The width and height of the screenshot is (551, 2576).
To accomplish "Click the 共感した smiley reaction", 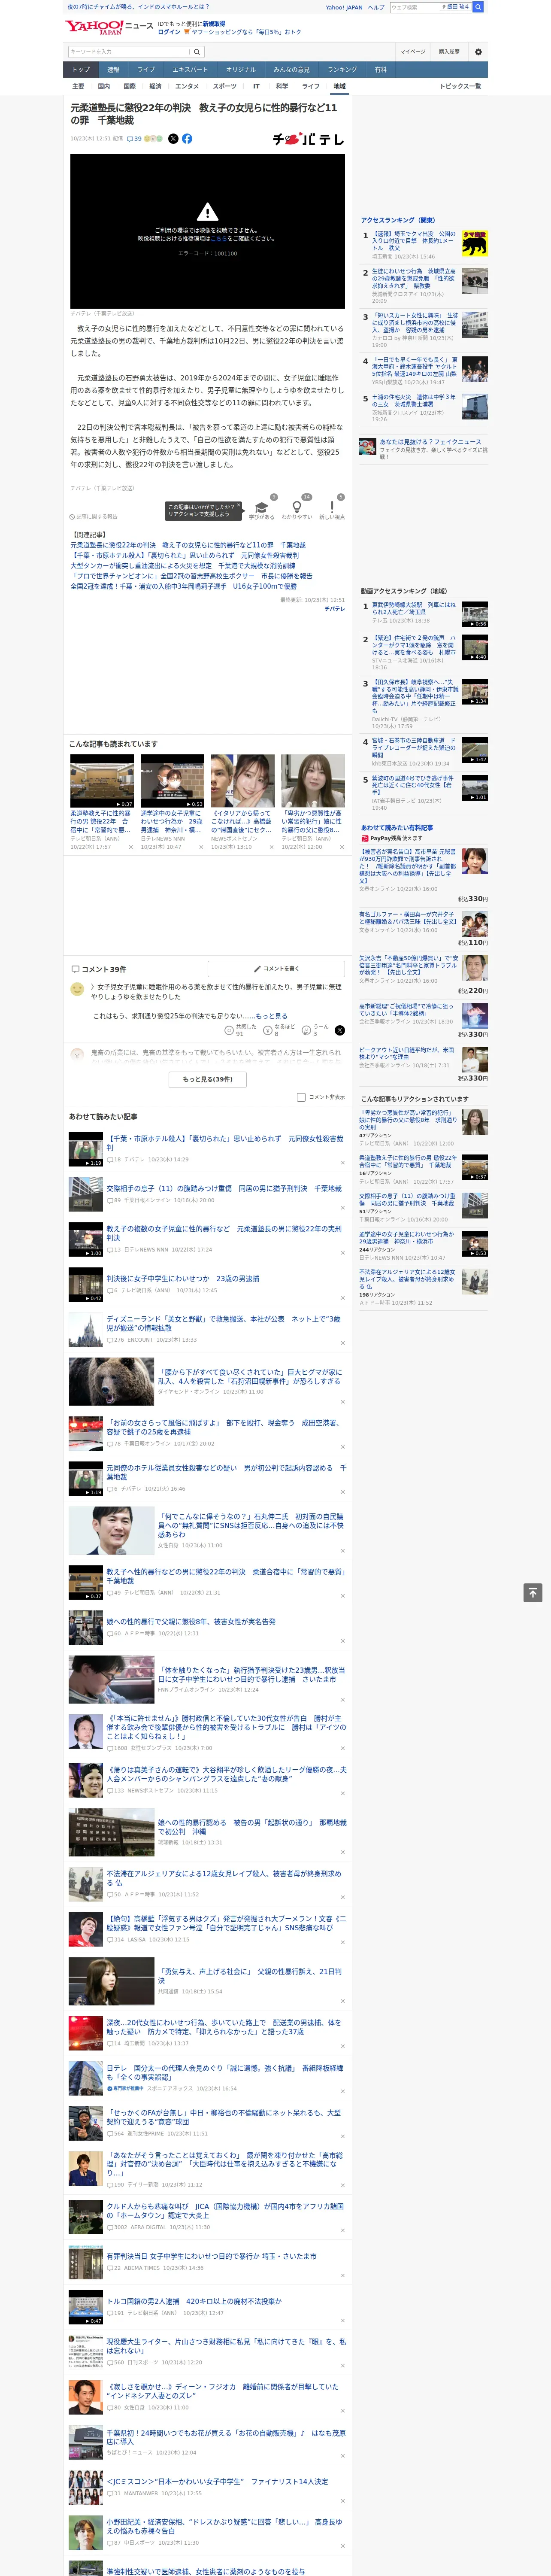I will point(229,1030).
